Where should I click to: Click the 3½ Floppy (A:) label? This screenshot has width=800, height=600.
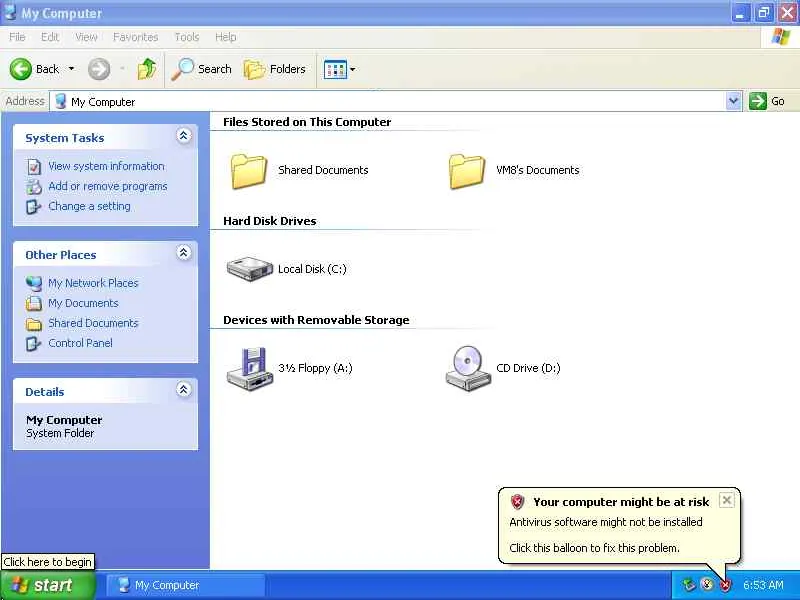click(315, 368)
